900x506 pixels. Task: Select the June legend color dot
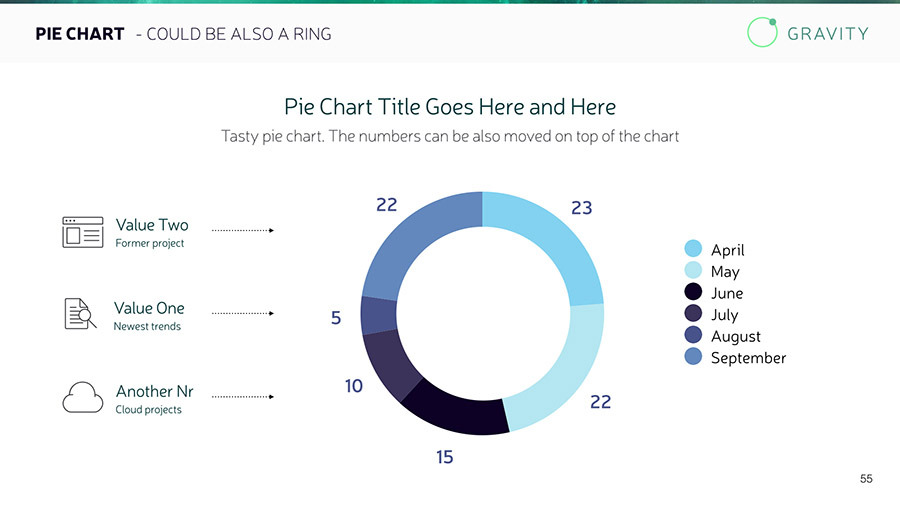click(x=693, y=292)
